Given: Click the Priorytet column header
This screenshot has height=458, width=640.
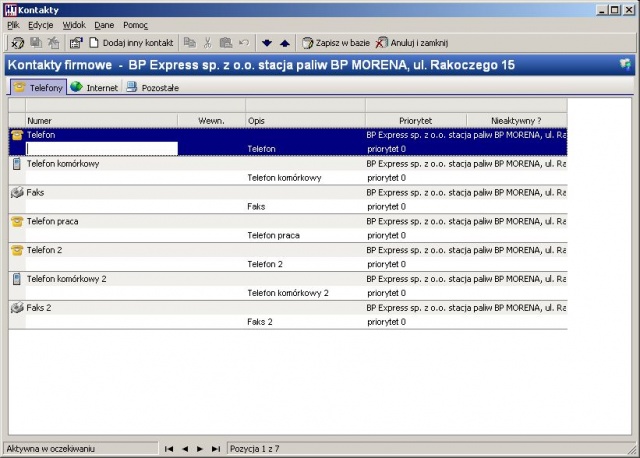Looking at the screenshot, I should (416, 121).
